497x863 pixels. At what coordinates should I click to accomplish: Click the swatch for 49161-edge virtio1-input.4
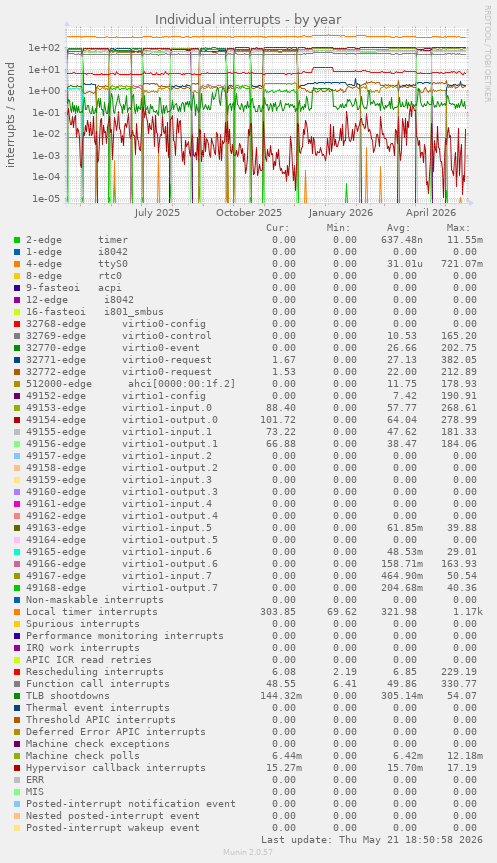pos(17,504)
